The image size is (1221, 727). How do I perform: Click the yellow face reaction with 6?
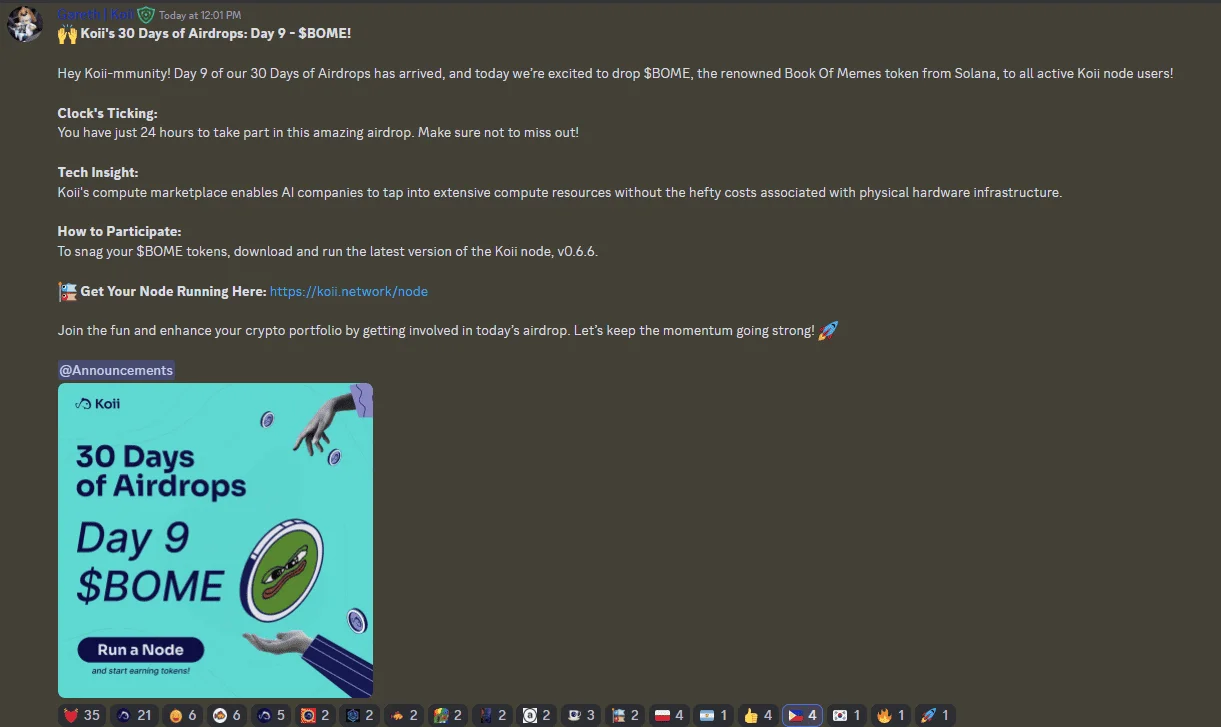183,715
